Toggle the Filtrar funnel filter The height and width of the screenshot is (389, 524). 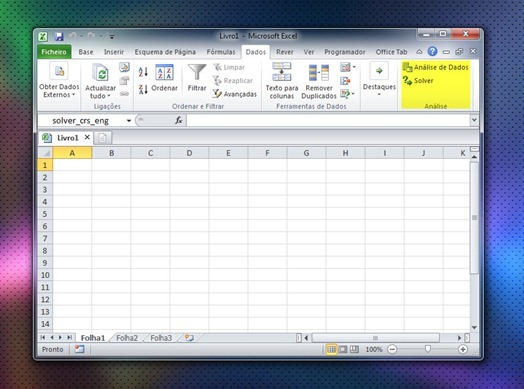pyautogui.click(x=197, y=78)
